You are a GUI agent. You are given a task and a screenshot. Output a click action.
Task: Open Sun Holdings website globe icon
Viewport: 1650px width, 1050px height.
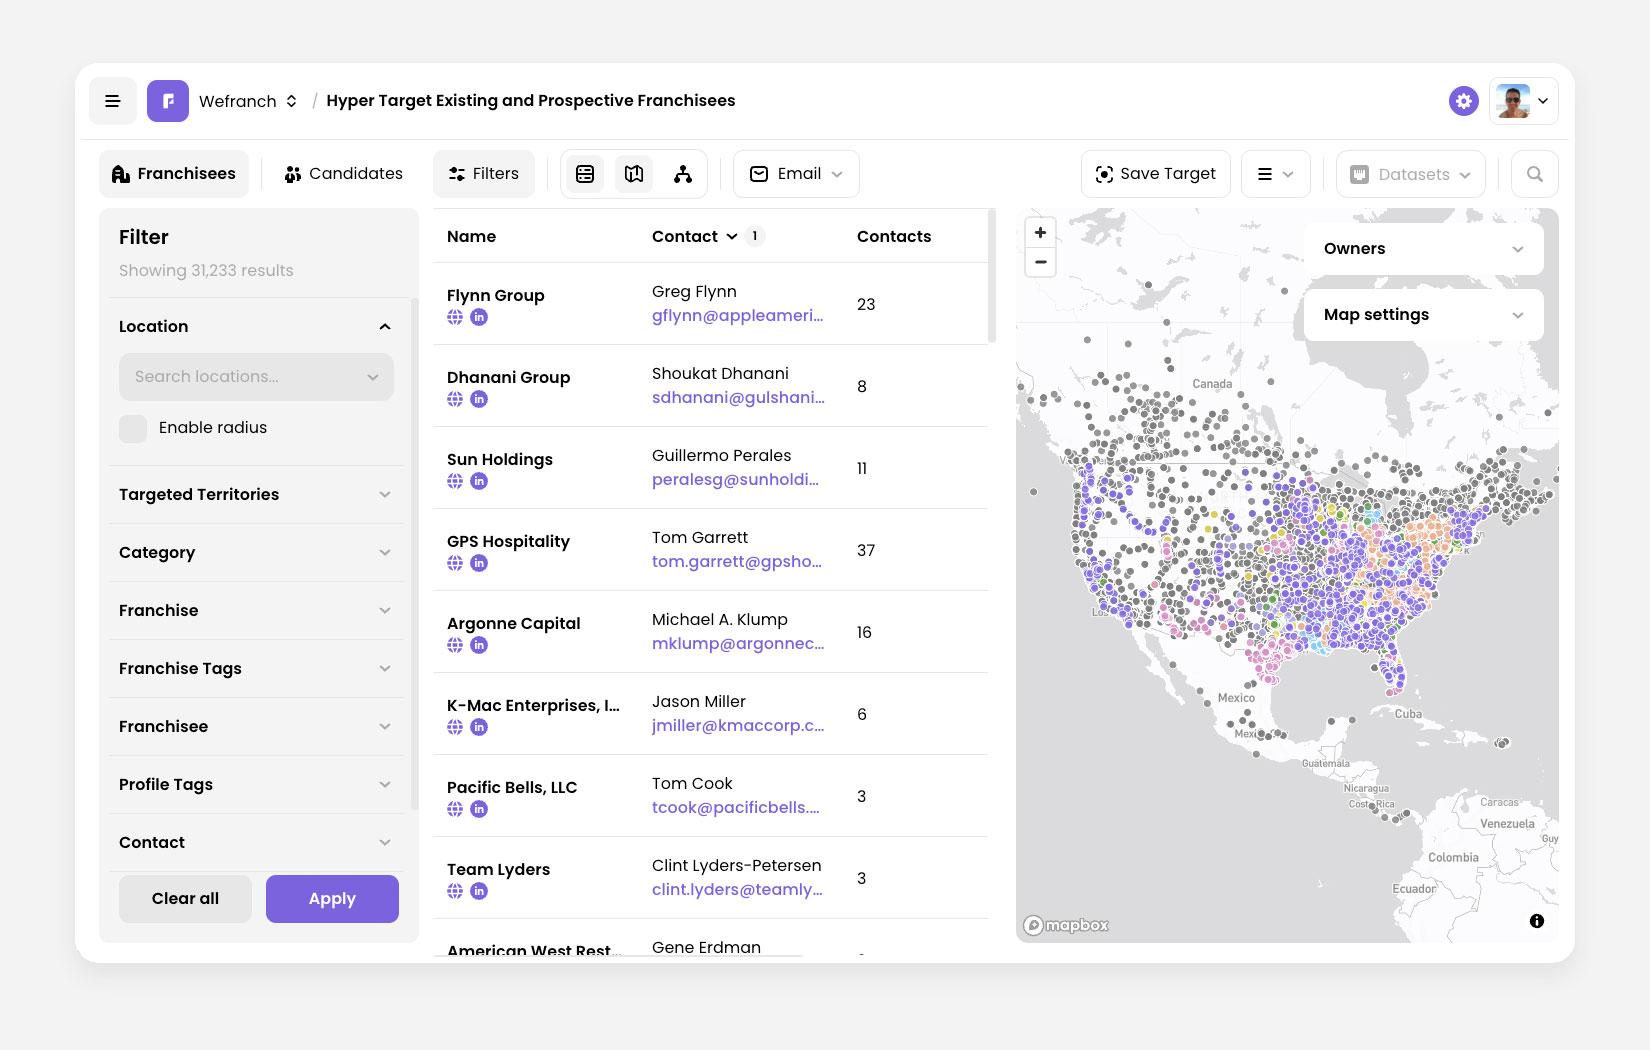pos(455,481)
